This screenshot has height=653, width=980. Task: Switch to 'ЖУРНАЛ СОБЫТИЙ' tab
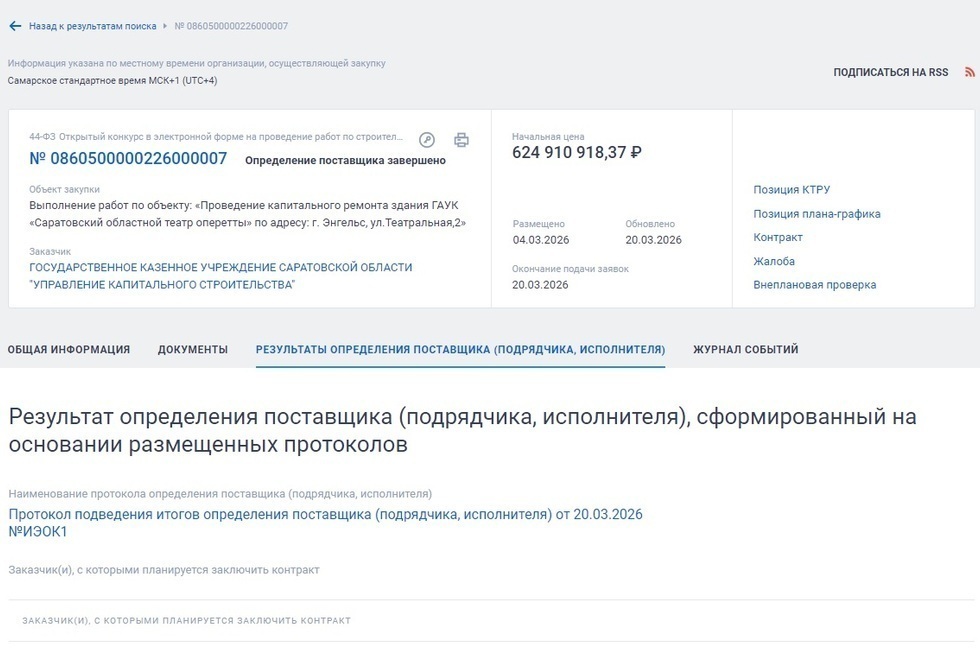[x=745, y=350]
